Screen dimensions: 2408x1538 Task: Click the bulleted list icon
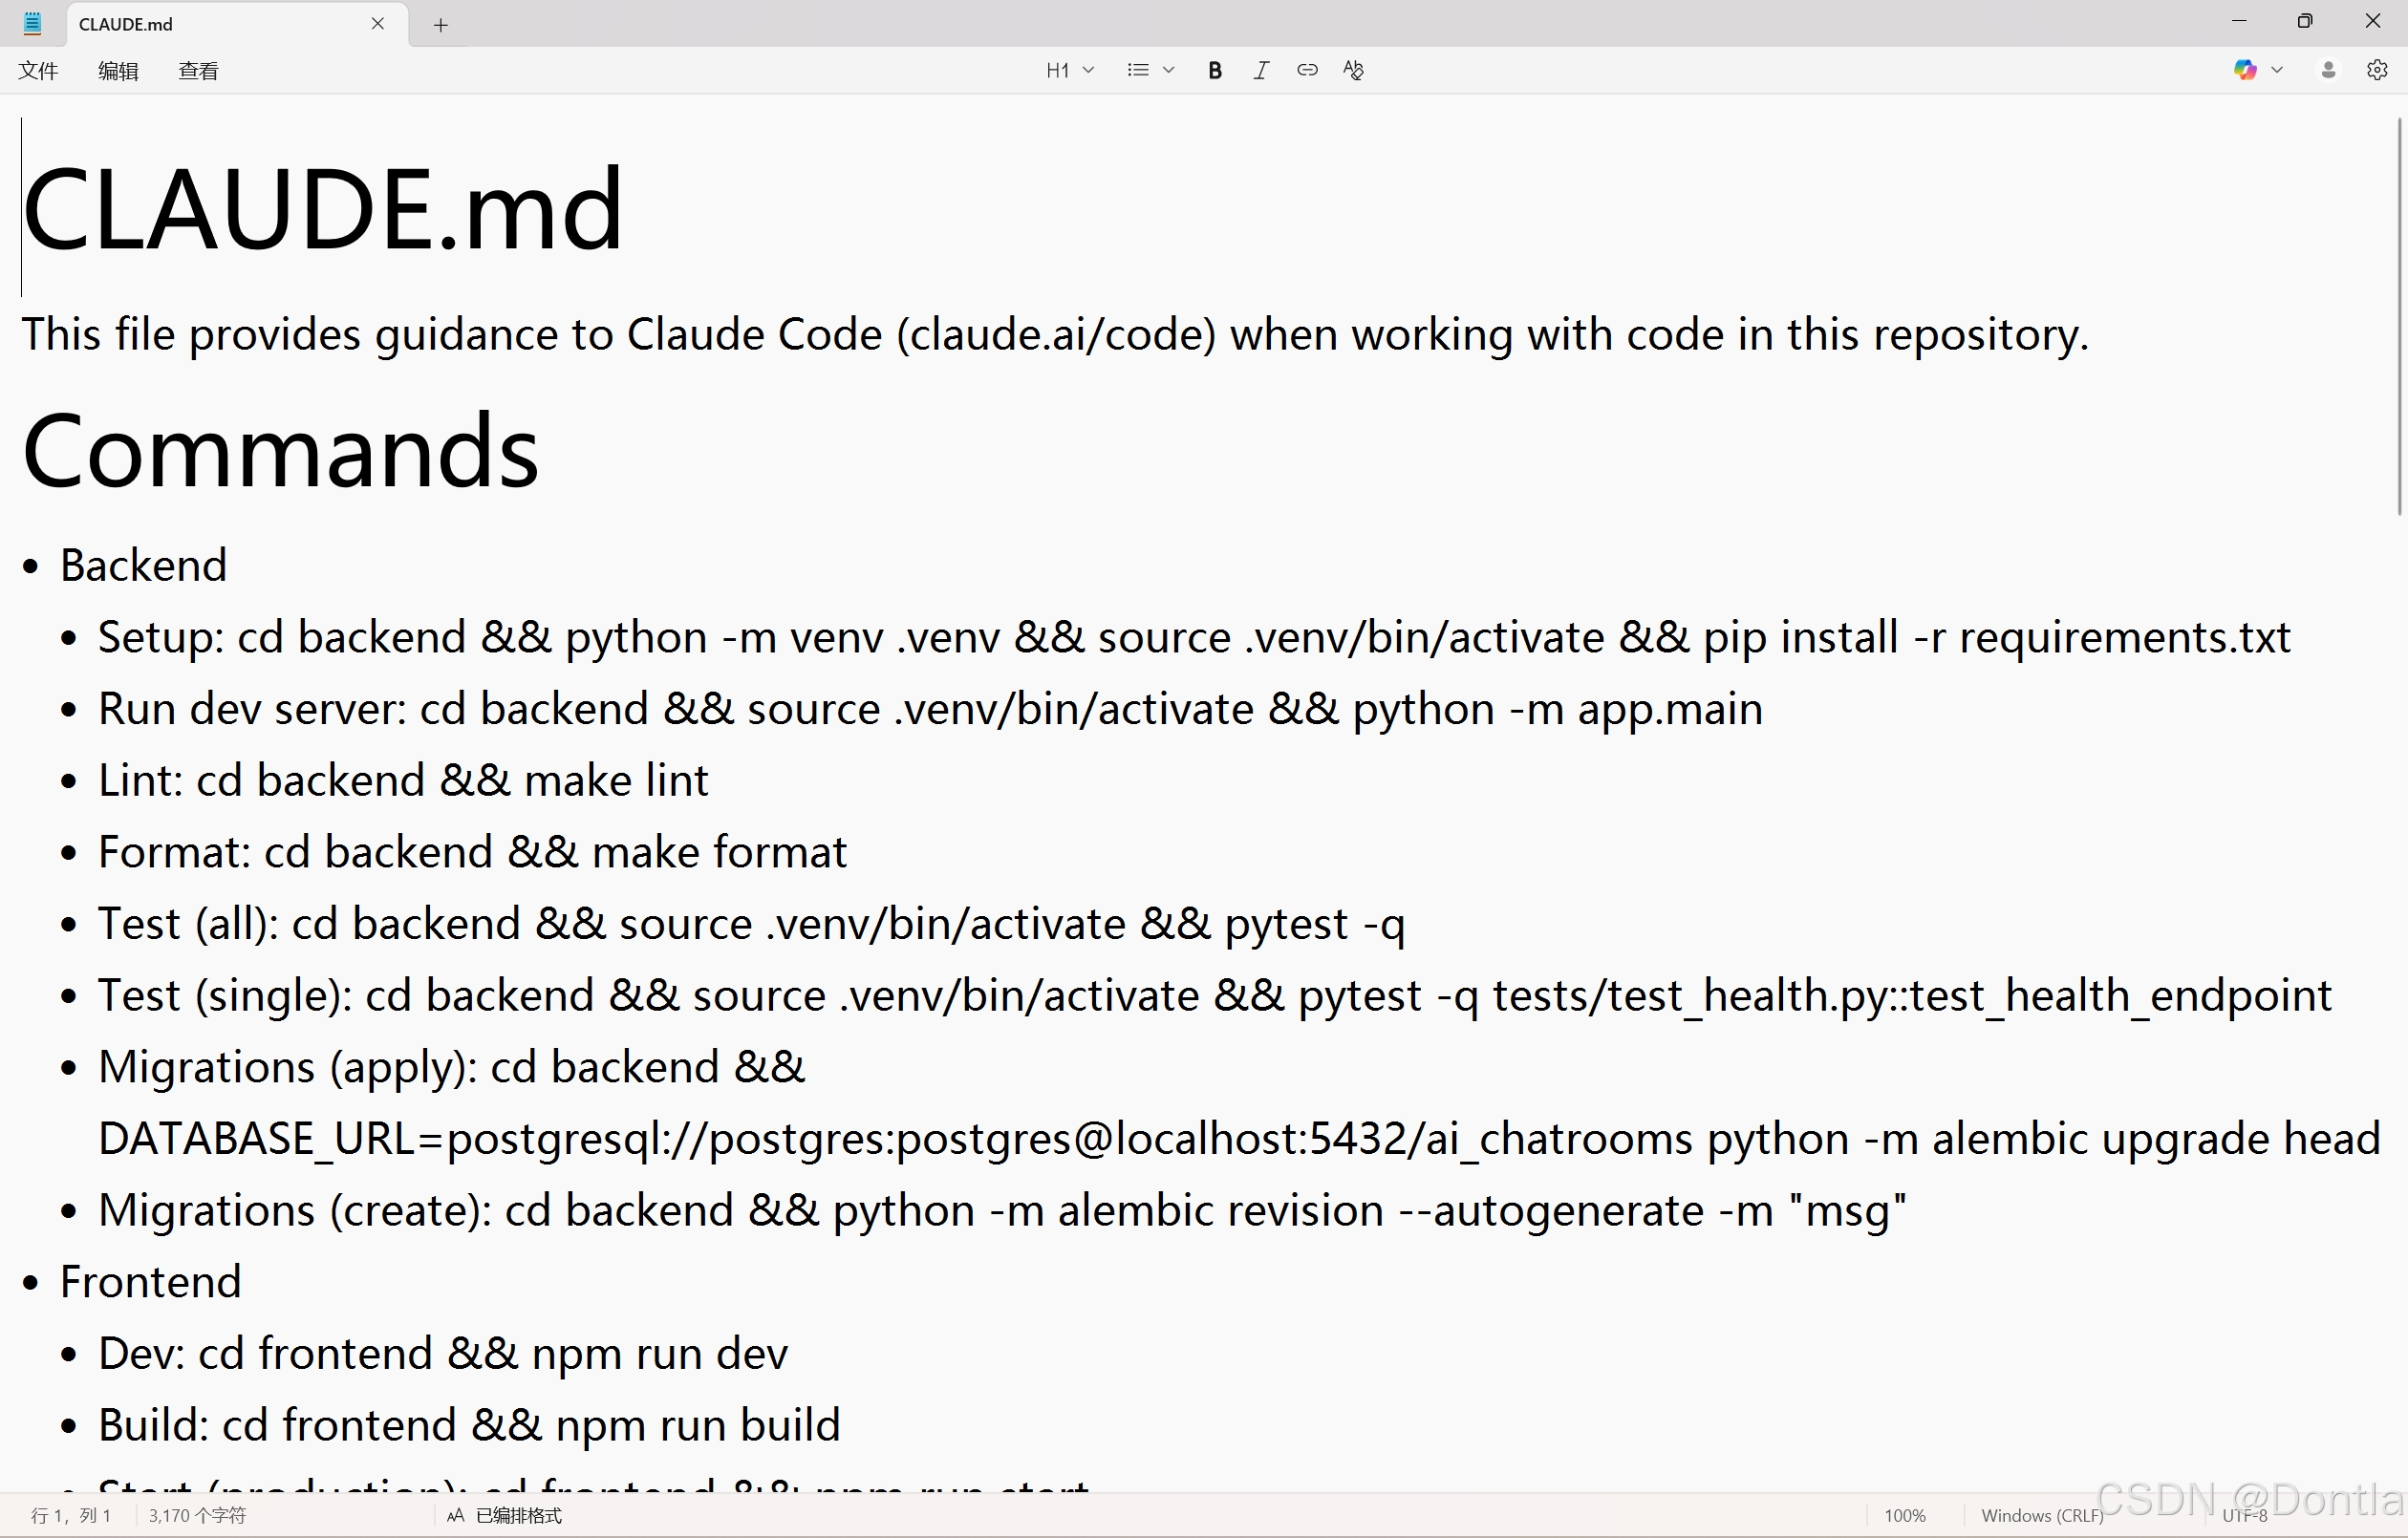[1138, 70]
